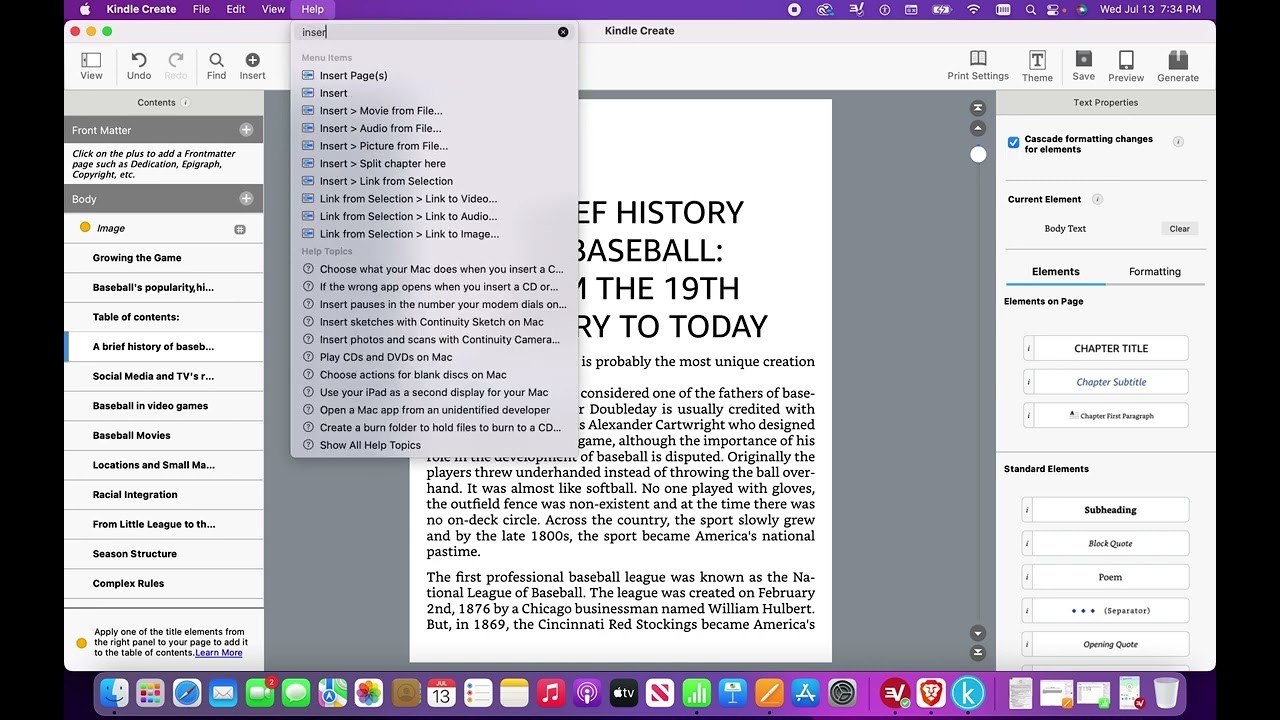Apply Subheading standard element
Viewport: 1280px width, 720px height.
1110,510
